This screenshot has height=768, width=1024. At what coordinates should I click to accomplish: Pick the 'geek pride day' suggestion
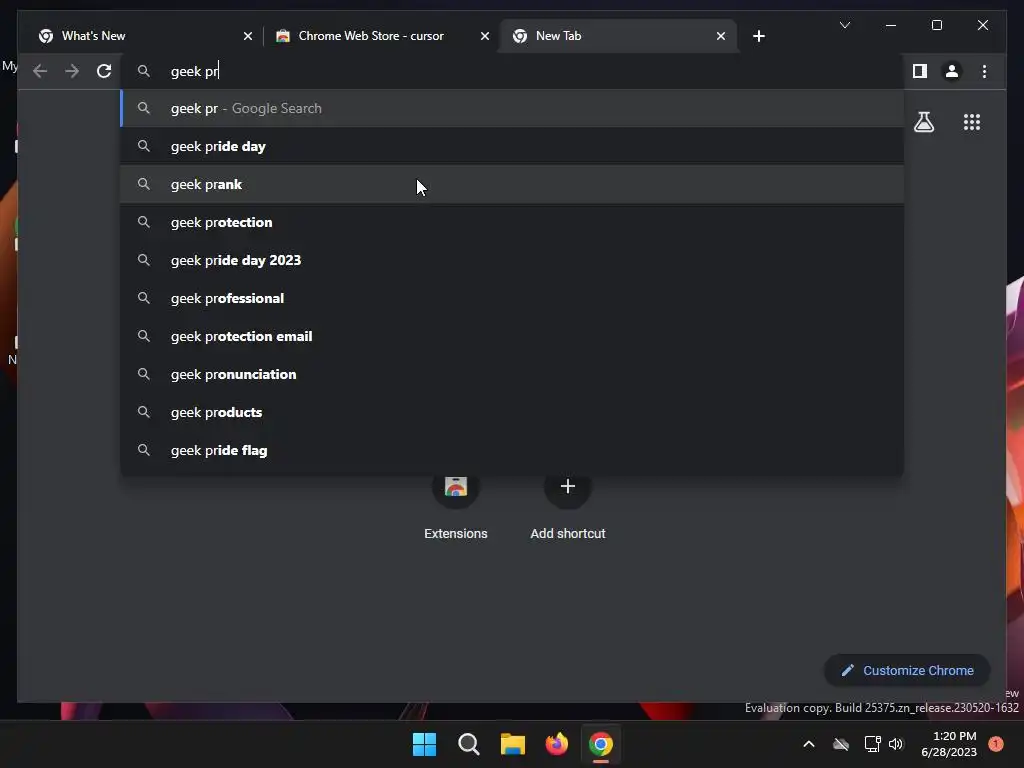tap(513, 146)
